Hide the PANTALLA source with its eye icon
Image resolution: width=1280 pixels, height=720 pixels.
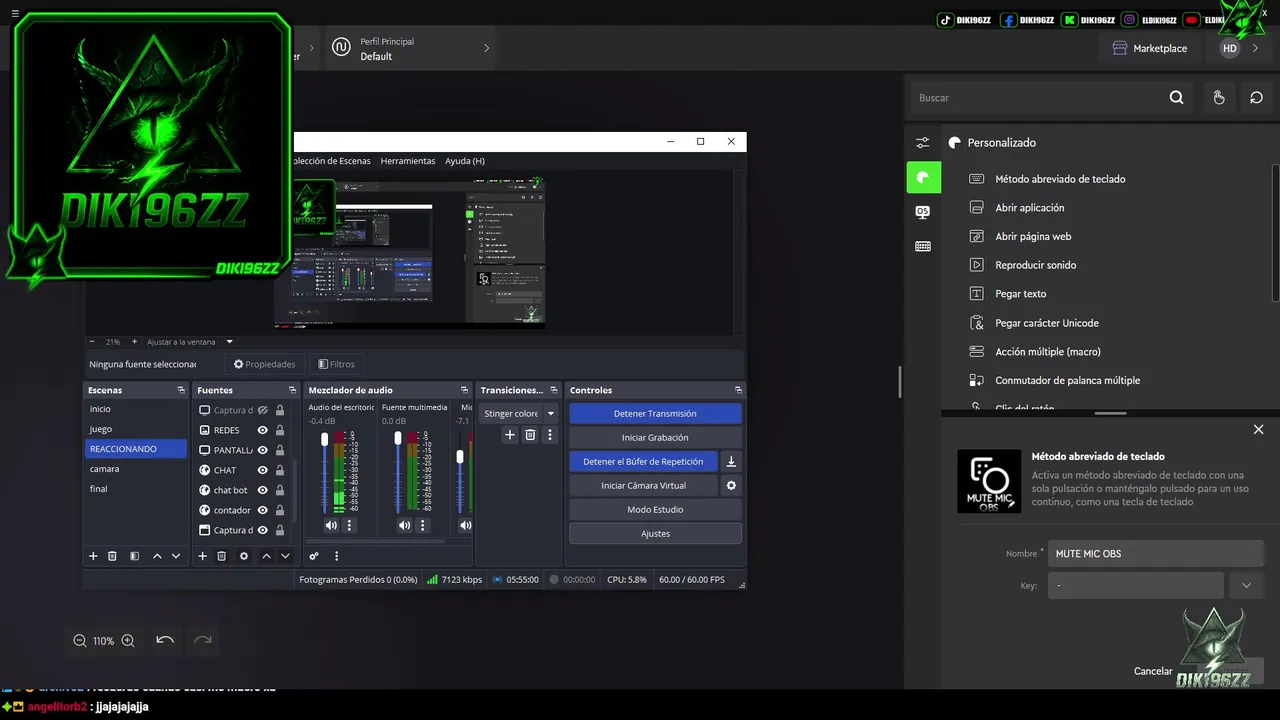262,450
